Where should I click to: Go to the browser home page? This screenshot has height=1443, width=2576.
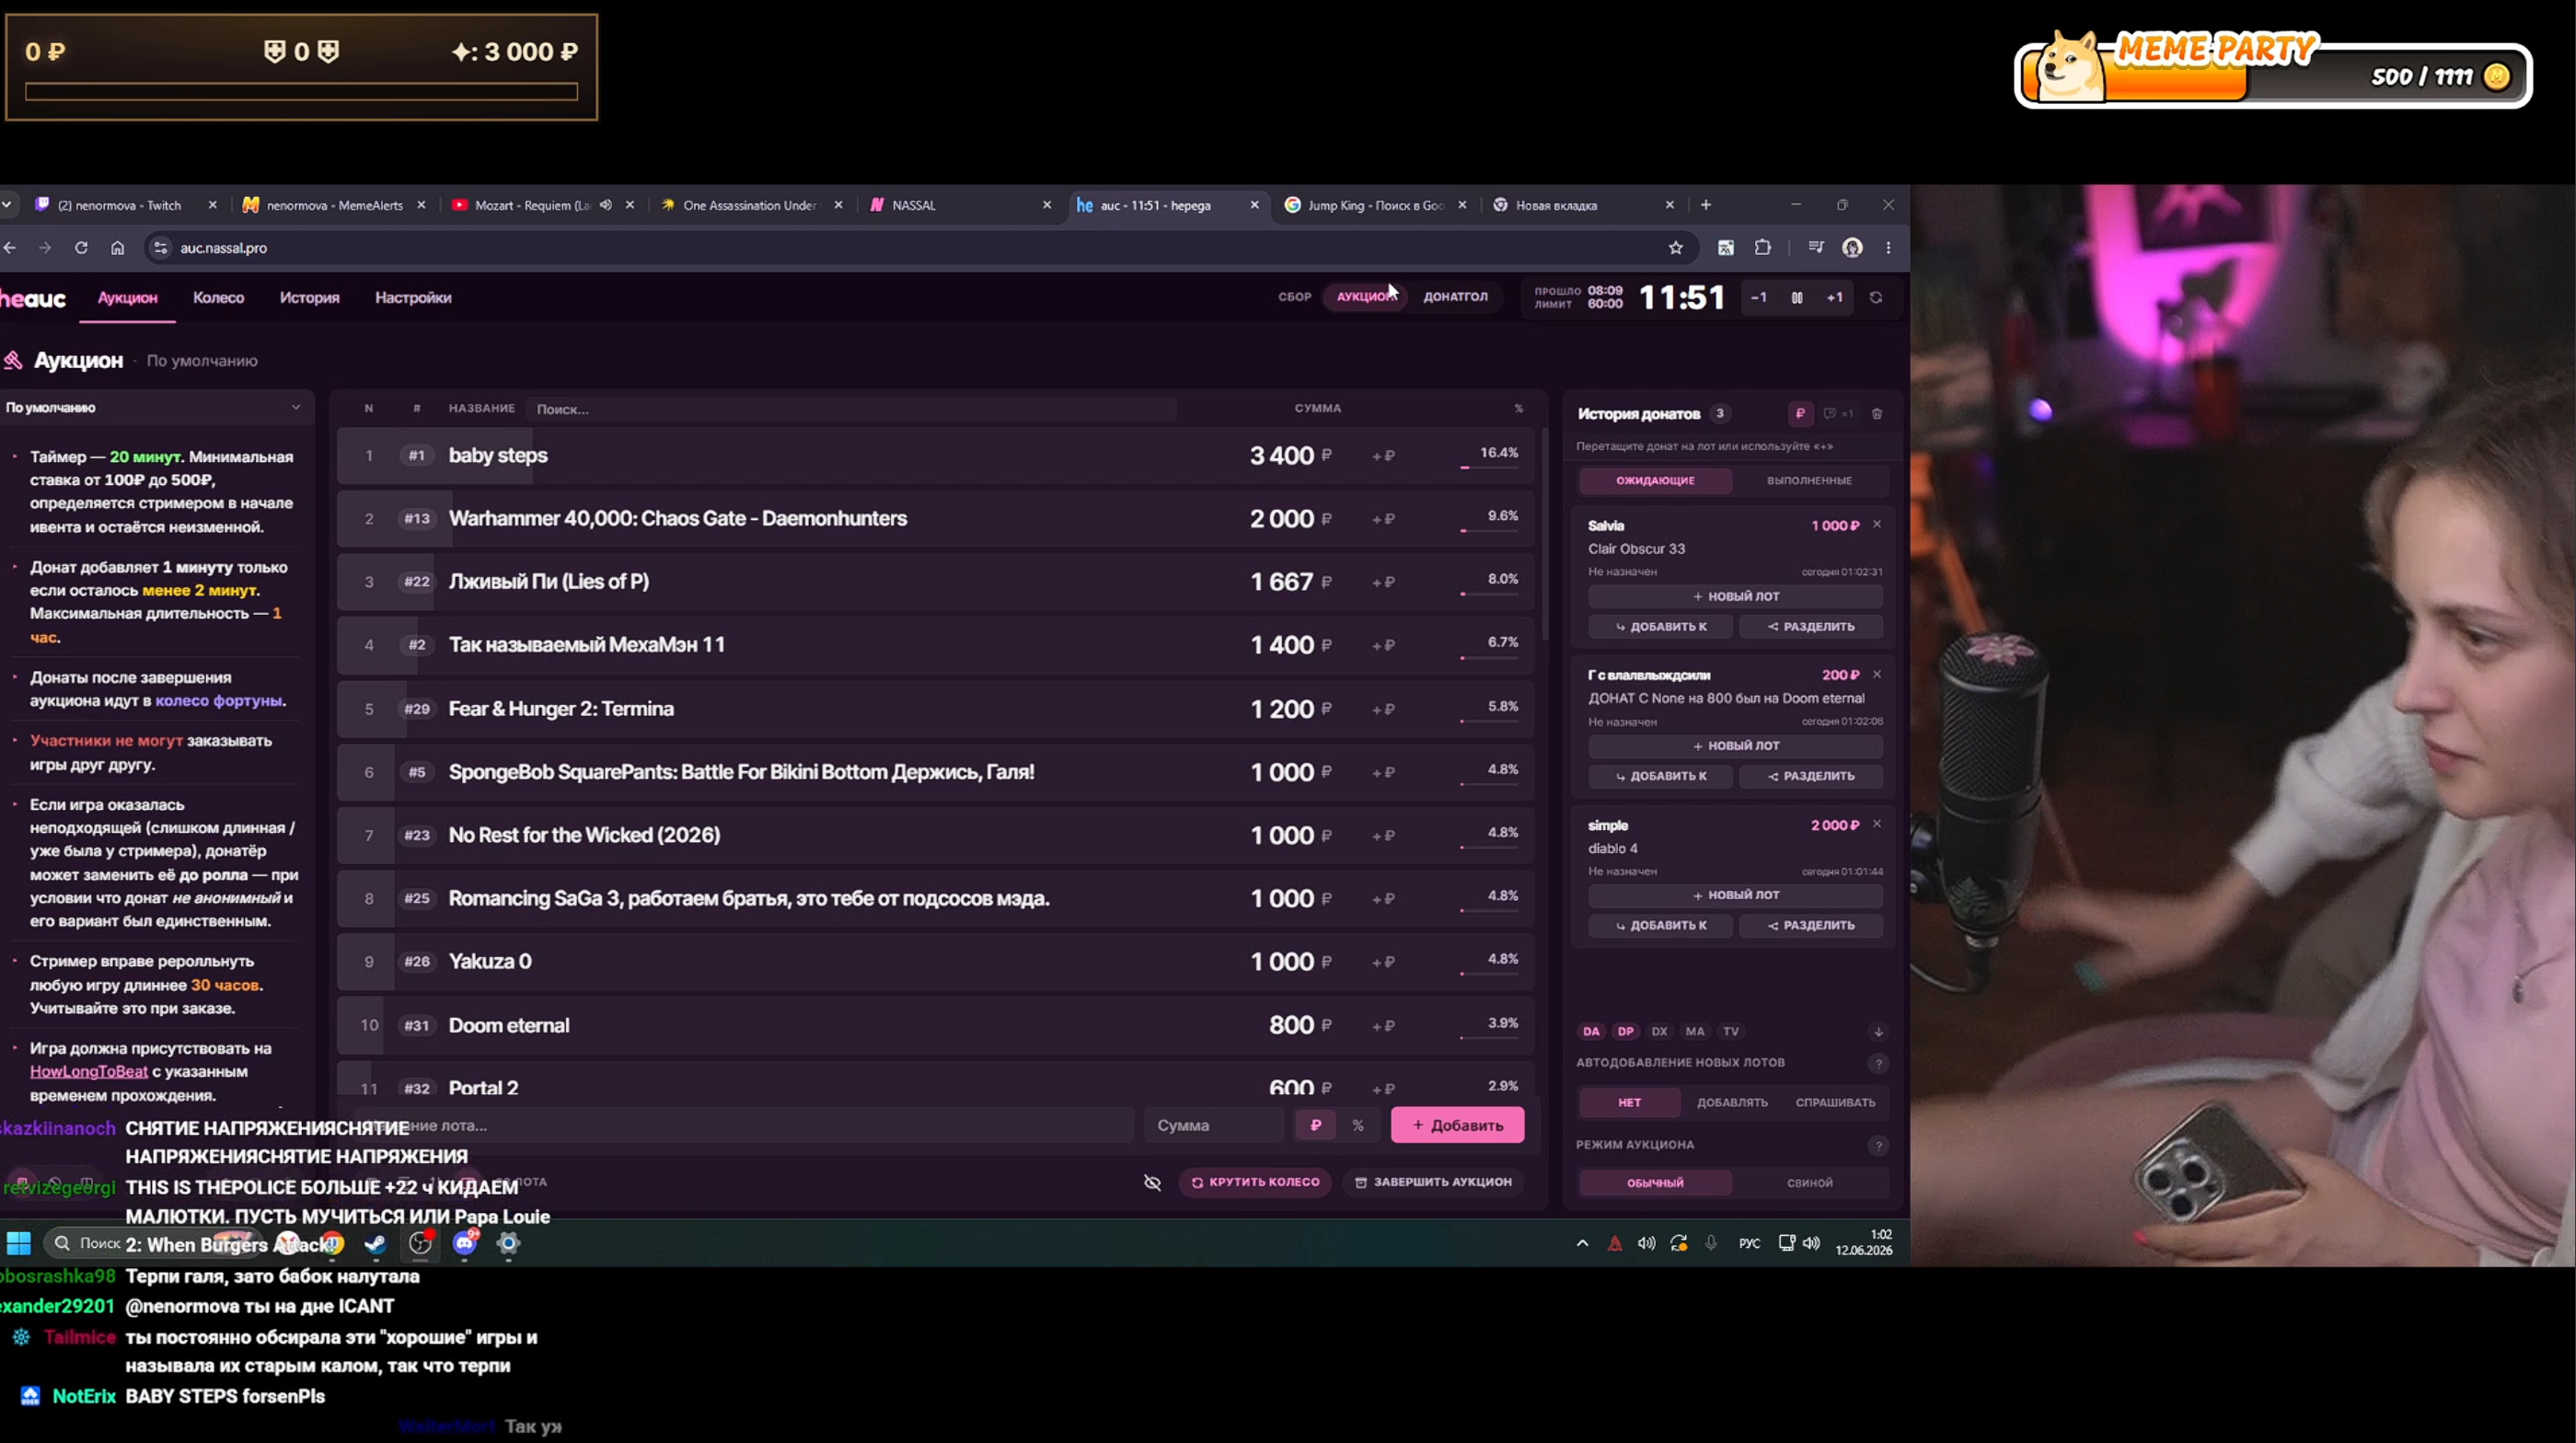click(x=117, y=248)
